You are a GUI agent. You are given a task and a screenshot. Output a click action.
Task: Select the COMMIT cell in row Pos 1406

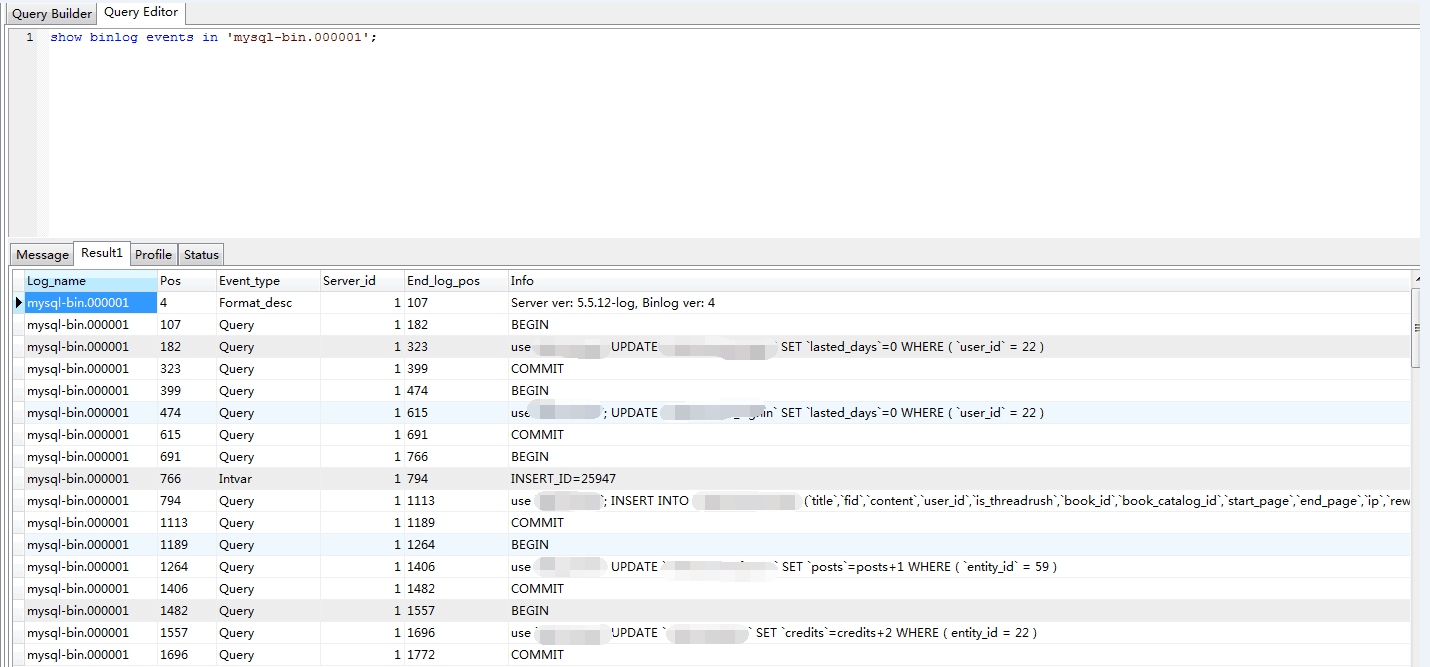pyautogui.click(x=959, y=589)
